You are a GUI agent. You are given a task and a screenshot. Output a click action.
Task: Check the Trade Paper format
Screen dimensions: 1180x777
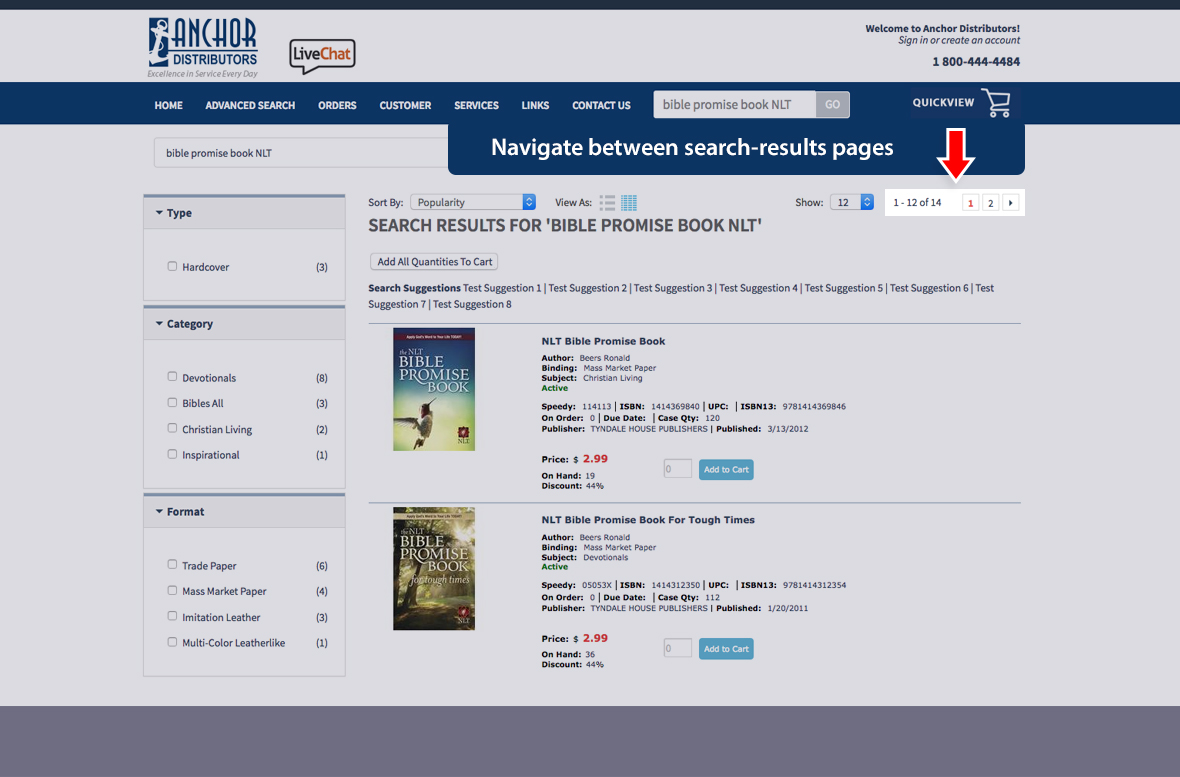[x=172, y=565]
